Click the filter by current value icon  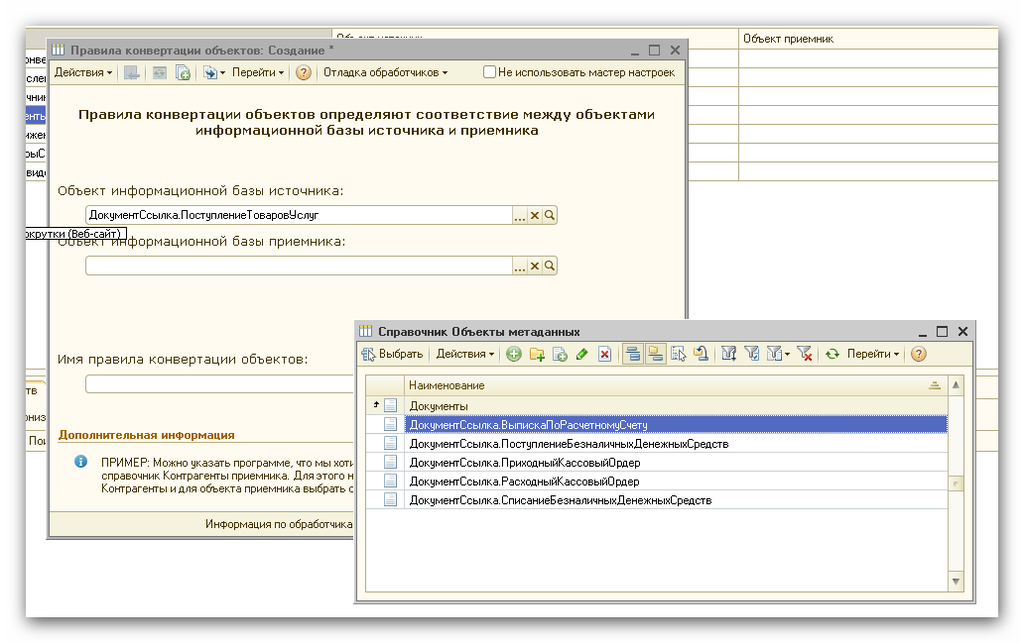point(752,354)
